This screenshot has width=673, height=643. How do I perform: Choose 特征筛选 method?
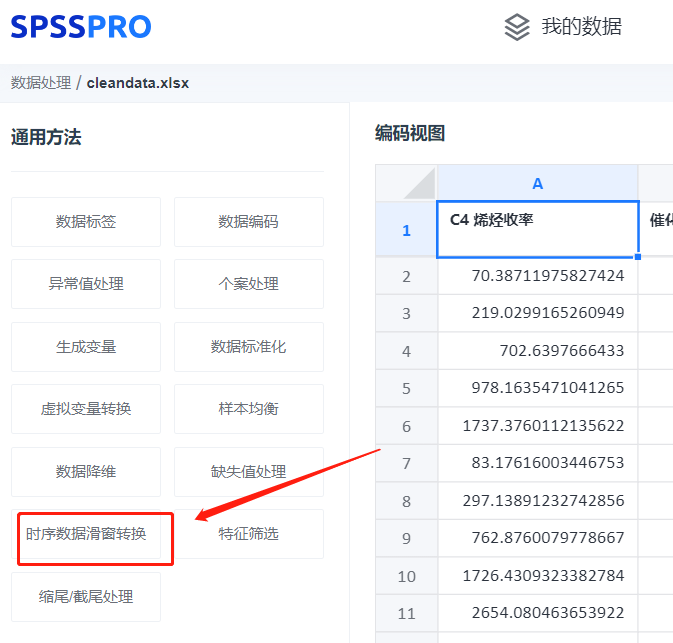click(248, 534)
